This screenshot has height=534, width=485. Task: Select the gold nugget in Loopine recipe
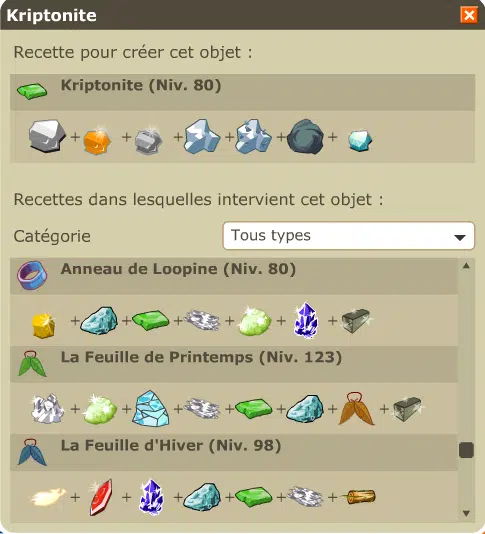click(43, 325)
